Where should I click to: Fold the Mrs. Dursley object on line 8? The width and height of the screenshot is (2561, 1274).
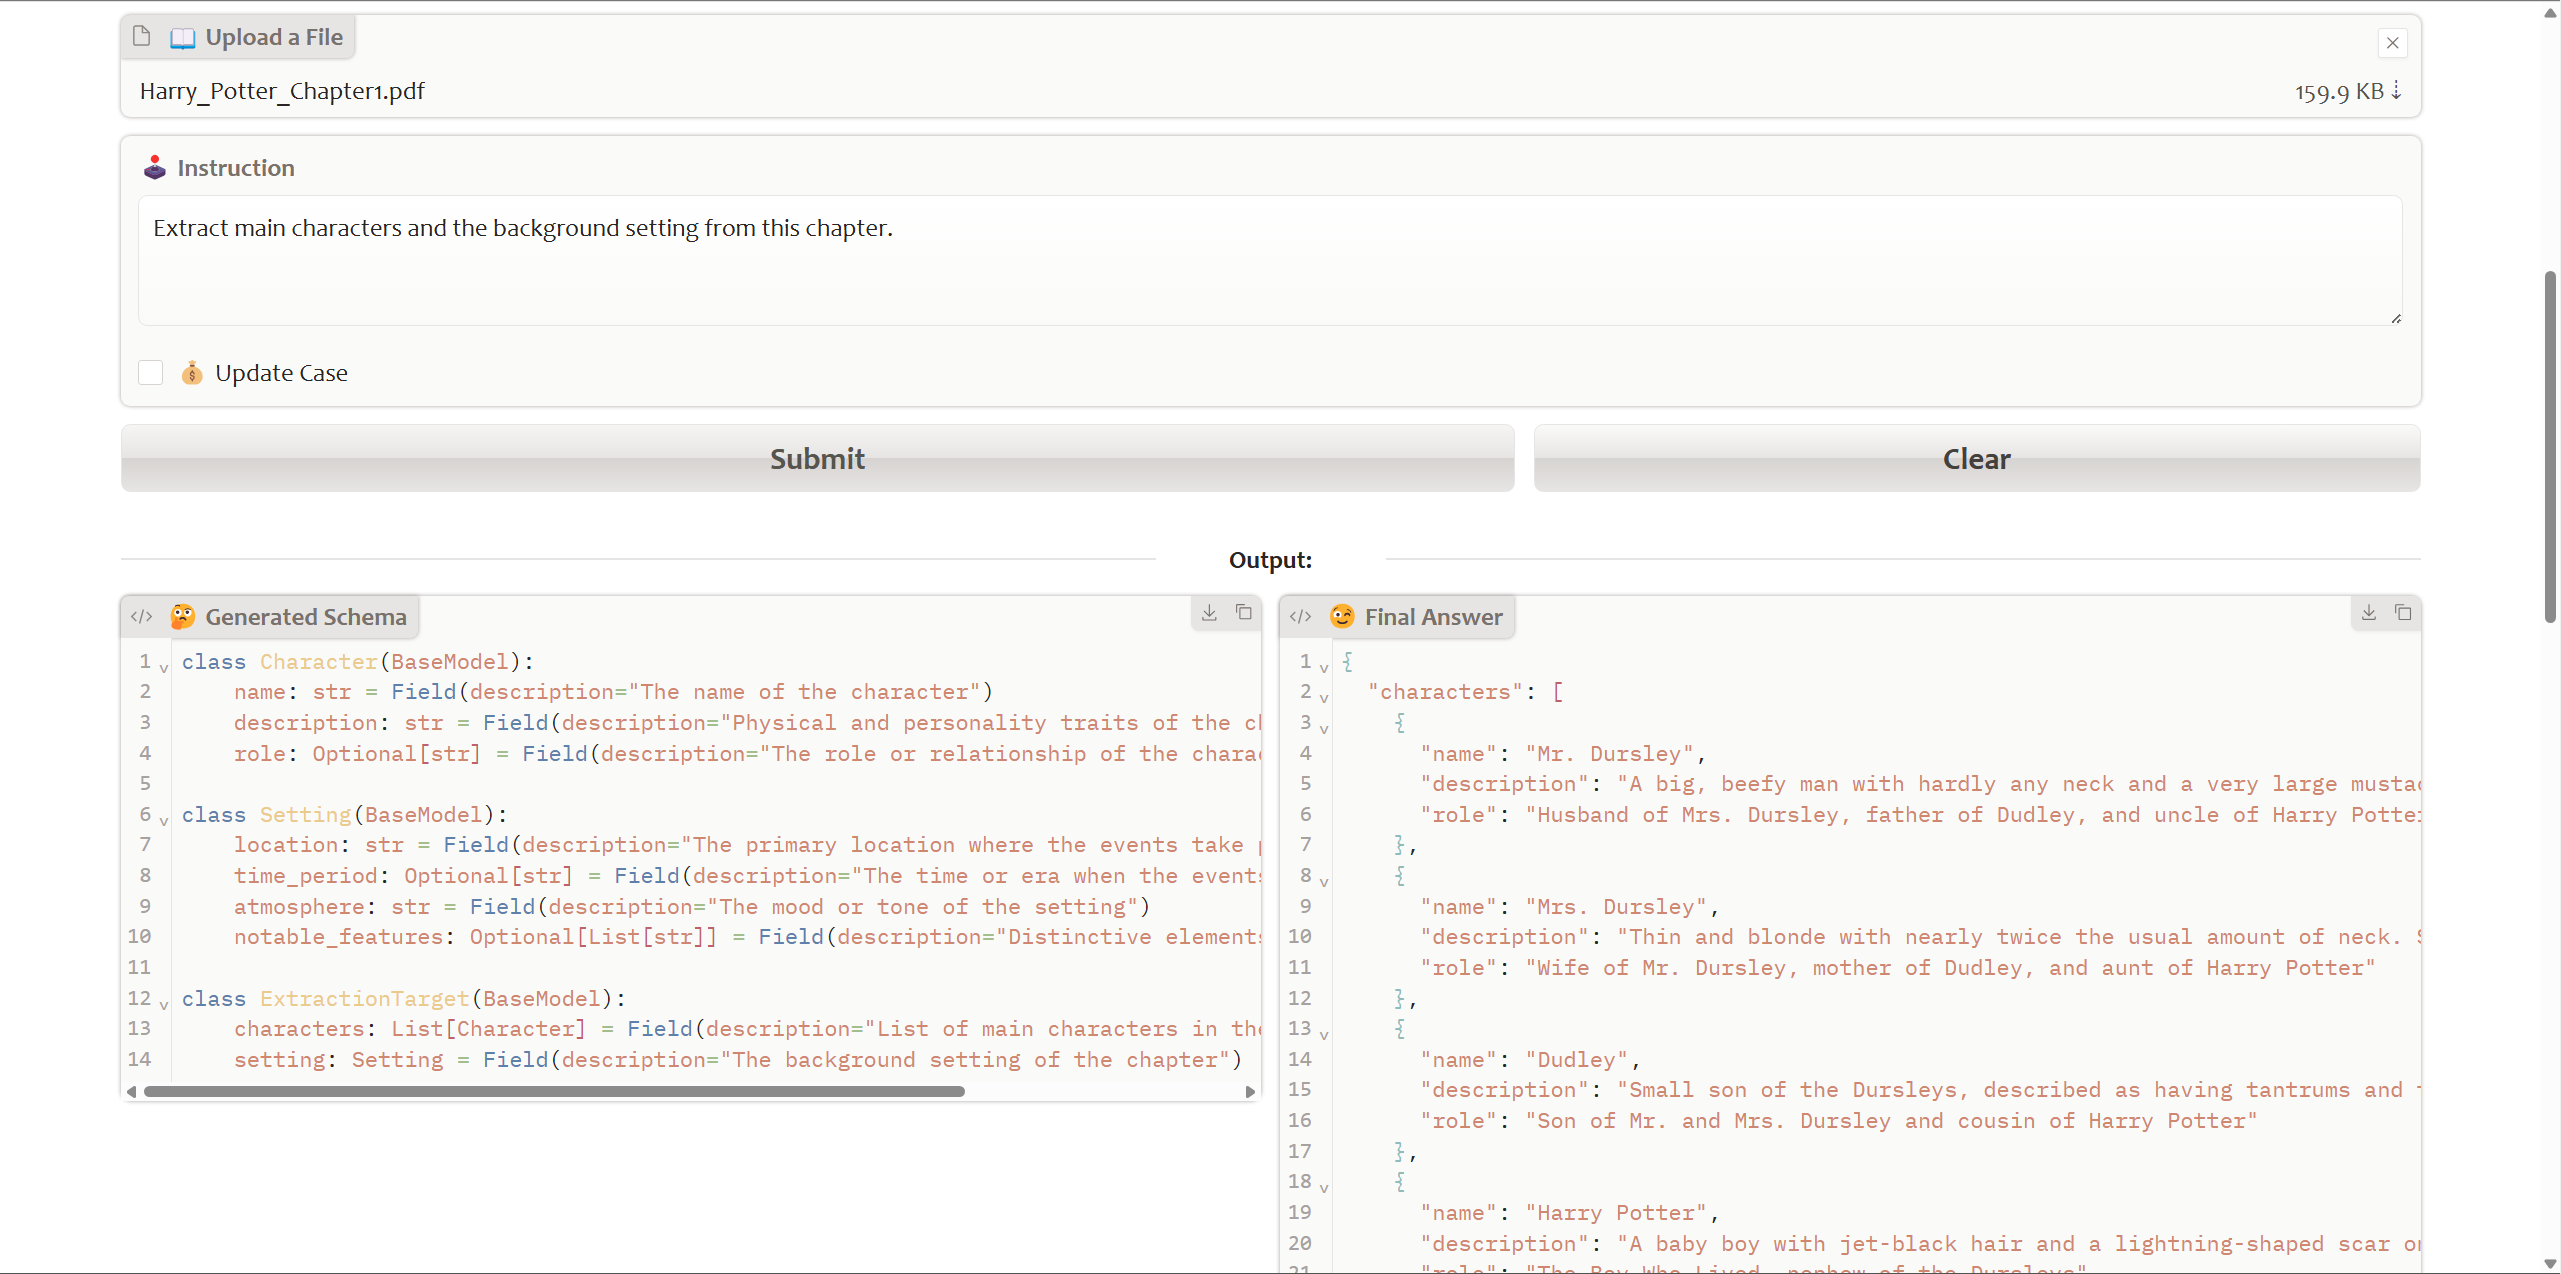click(x=1323, y=881)
